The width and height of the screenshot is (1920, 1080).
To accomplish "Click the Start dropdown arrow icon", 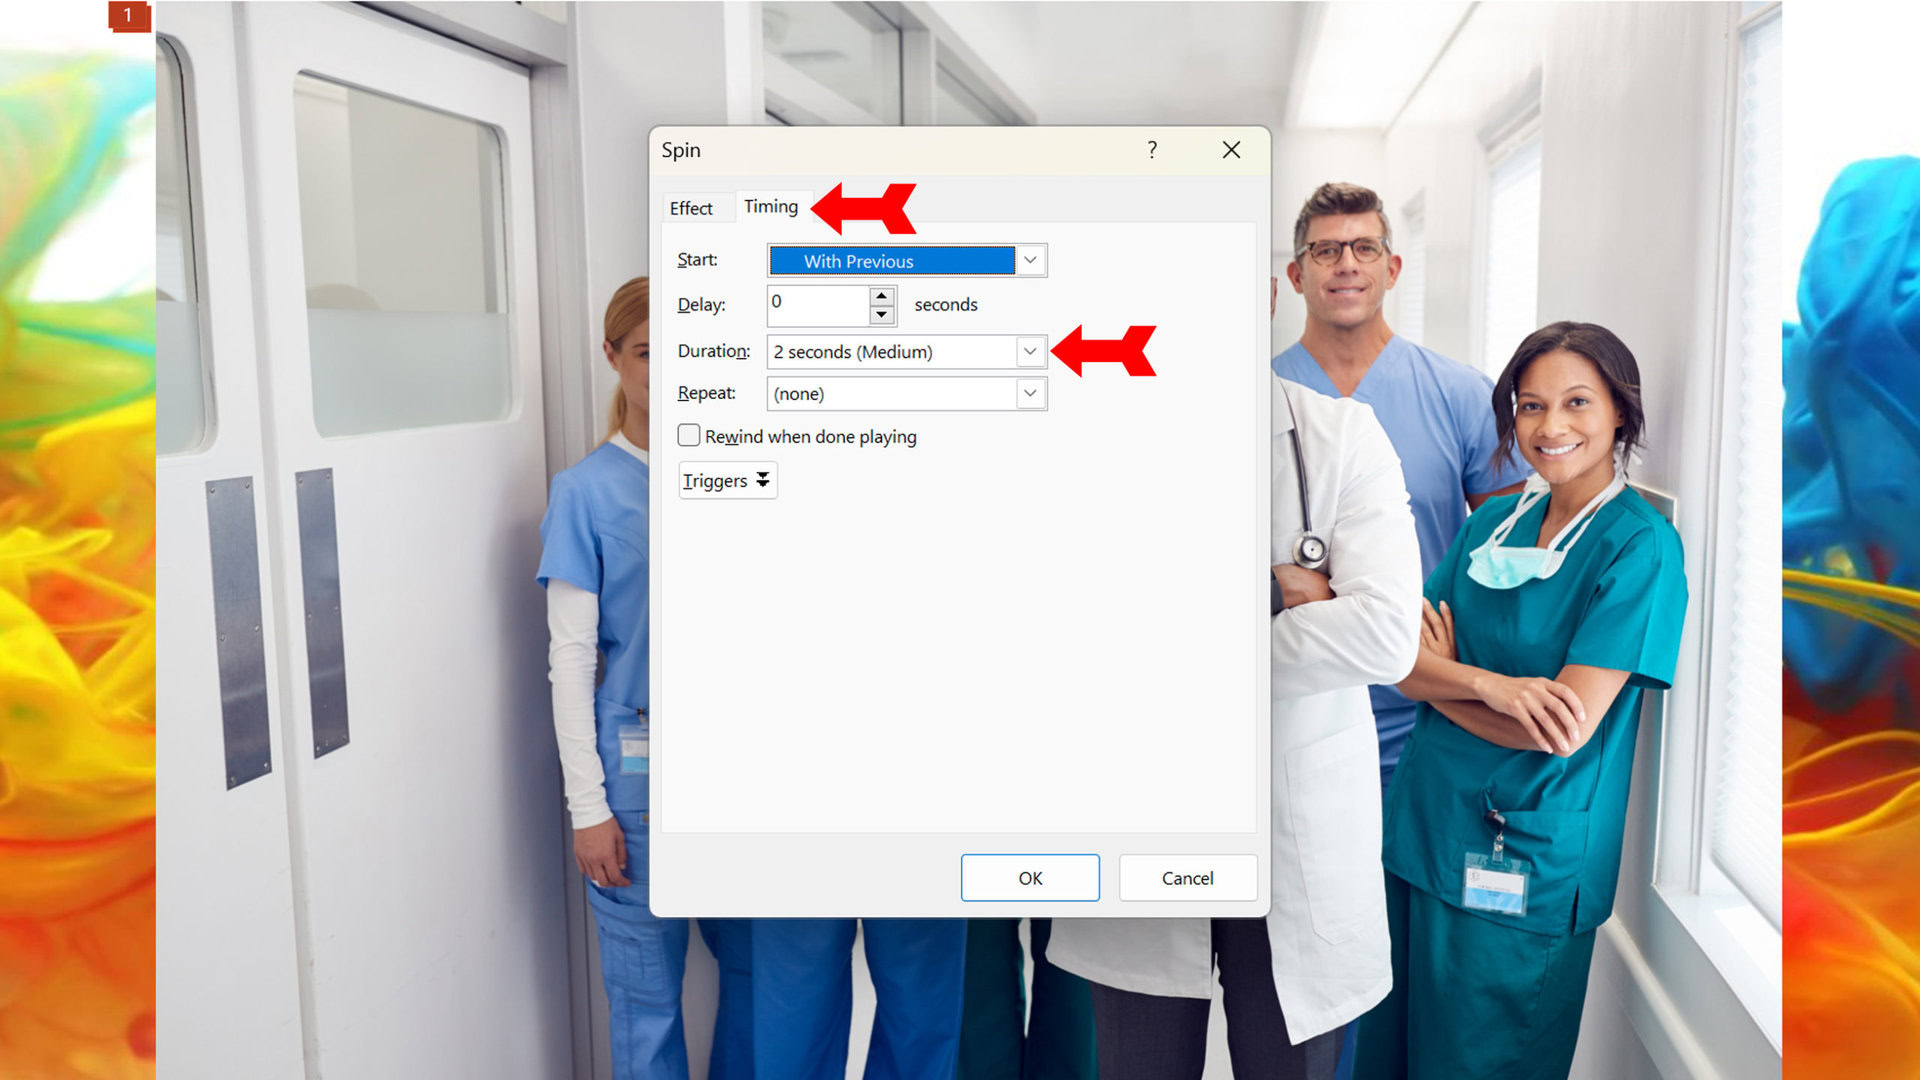I will [x=1031, y=260].
